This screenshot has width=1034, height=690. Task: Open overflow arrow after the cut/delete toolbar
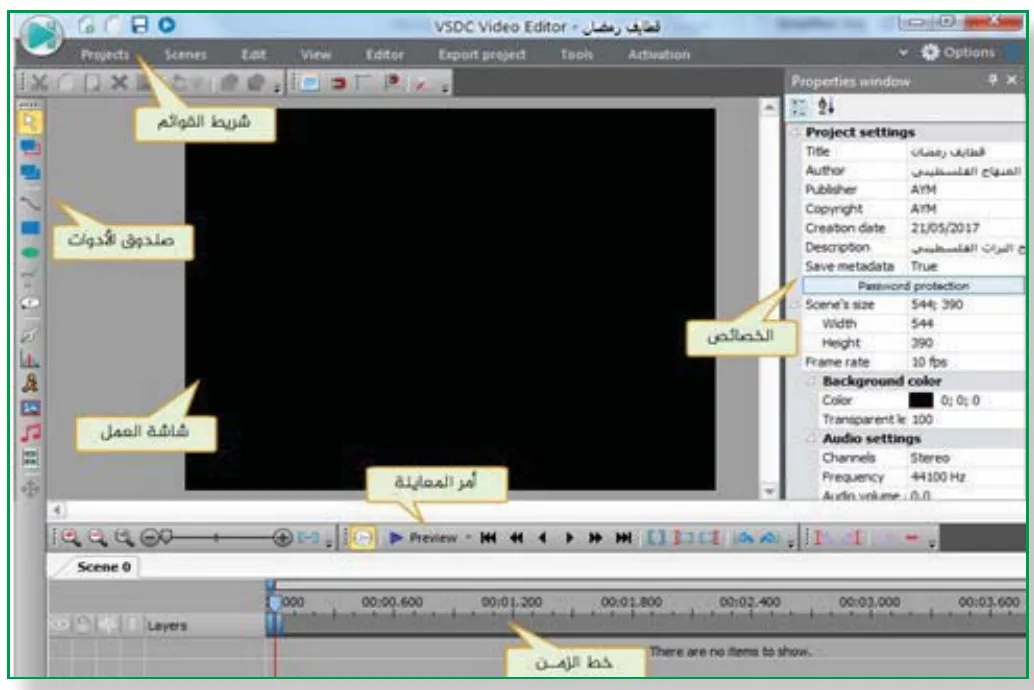tap(277, 87)
